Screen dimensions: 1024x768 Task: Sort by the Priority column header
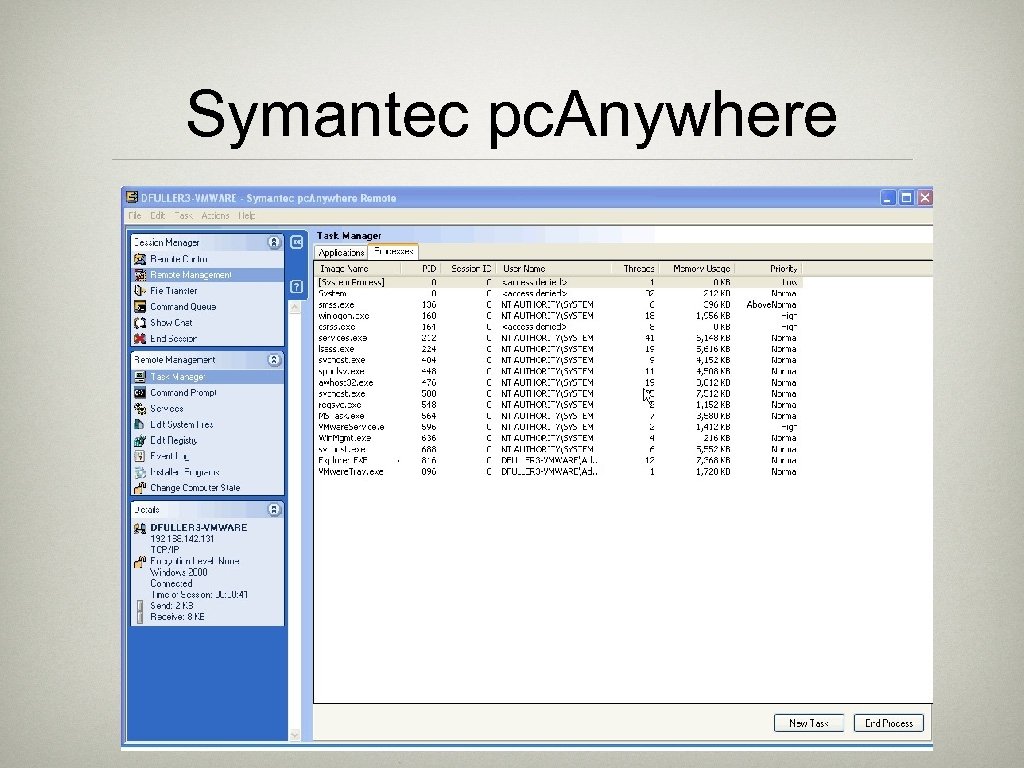point(768,268)
